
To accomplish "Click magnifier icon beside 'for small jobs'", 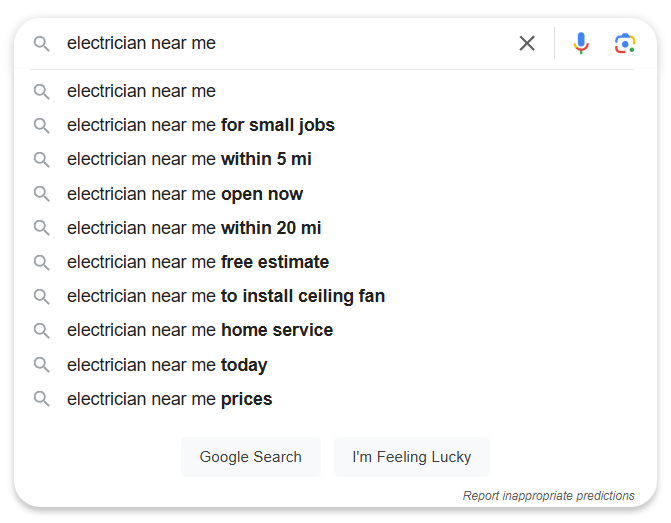I will point(41,126).
